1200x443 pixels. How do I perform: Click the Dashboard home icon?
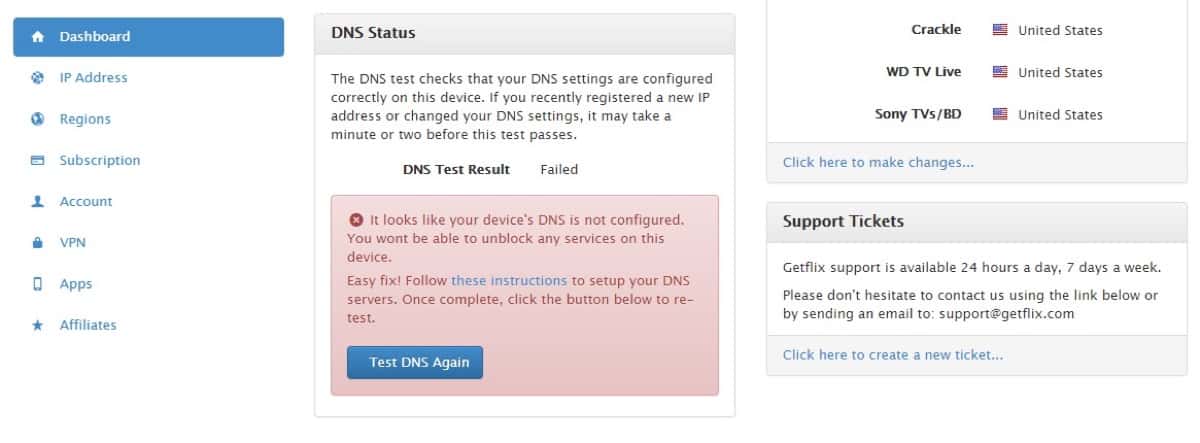pyautogui.click(x=38, y=37)
